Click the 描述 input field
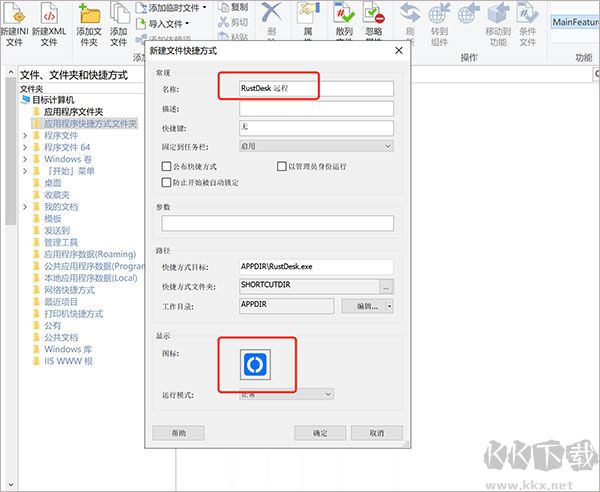This screenshot has width=600, height=492. point(317,108)
